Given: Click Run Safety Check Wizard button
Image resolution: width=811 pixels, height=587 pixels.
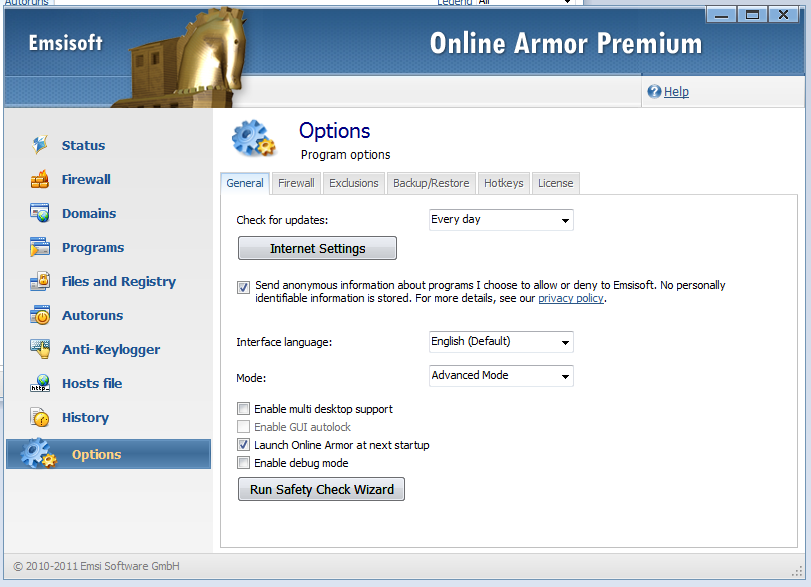Looking at the screenshot, I should pyautogui.click(x=321, y=489).
